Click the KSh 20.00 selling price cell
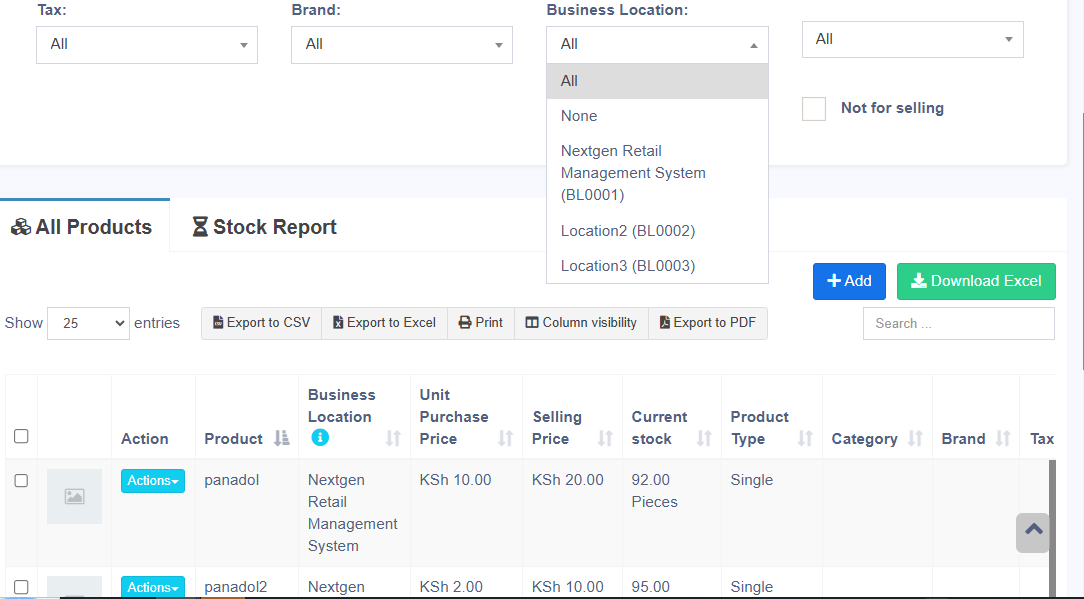 568,480
